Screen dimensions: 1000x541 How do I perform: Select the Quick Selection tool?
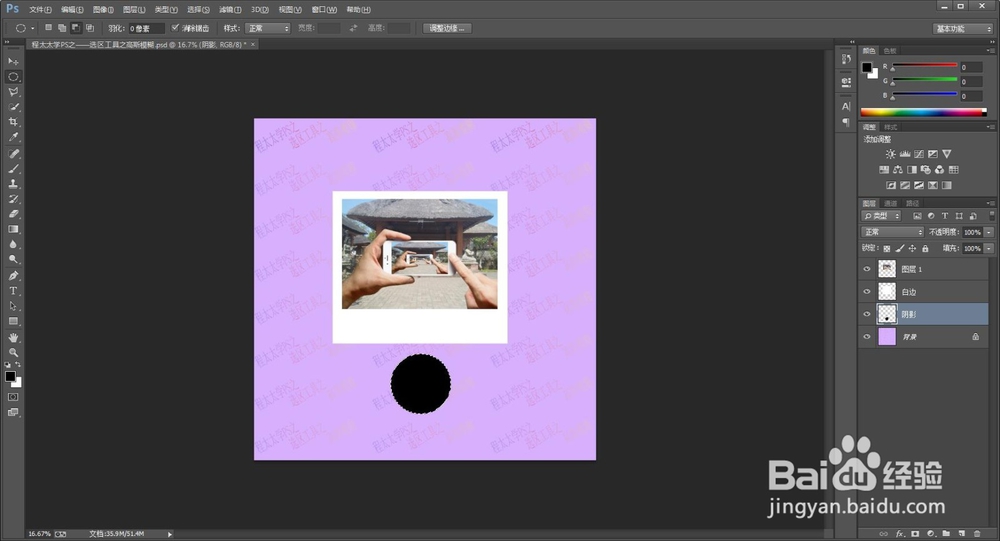pos(13,107)
